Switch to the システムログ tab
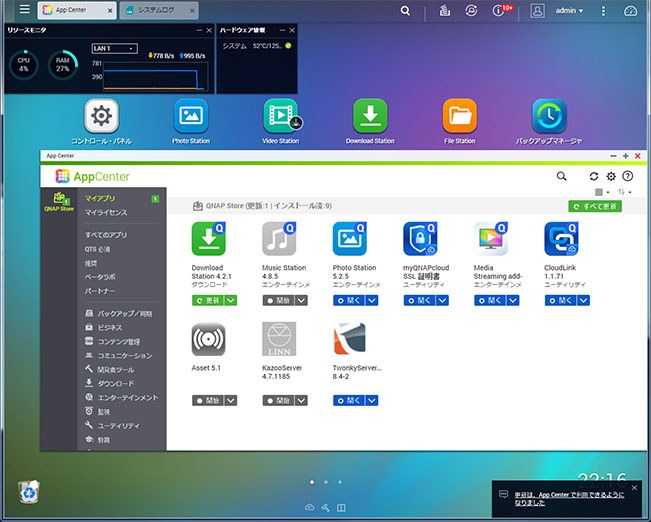 click(159, 10)
